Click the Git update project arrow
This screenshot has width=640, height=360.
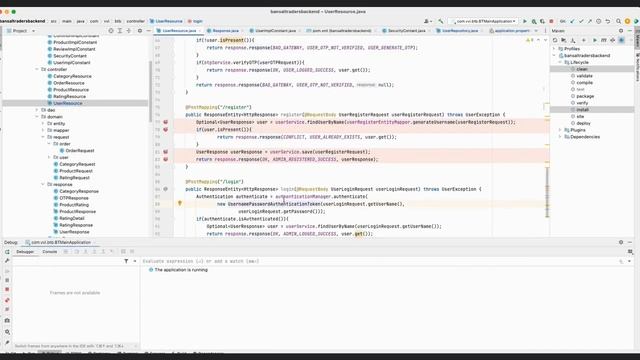point(572,21)
